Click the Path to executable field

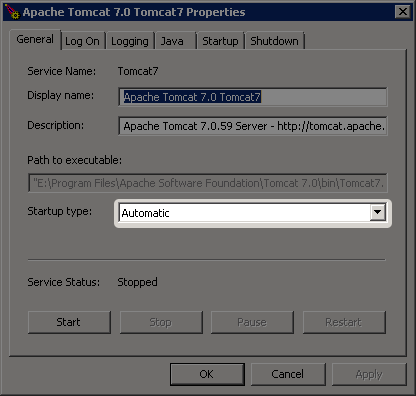208,183
